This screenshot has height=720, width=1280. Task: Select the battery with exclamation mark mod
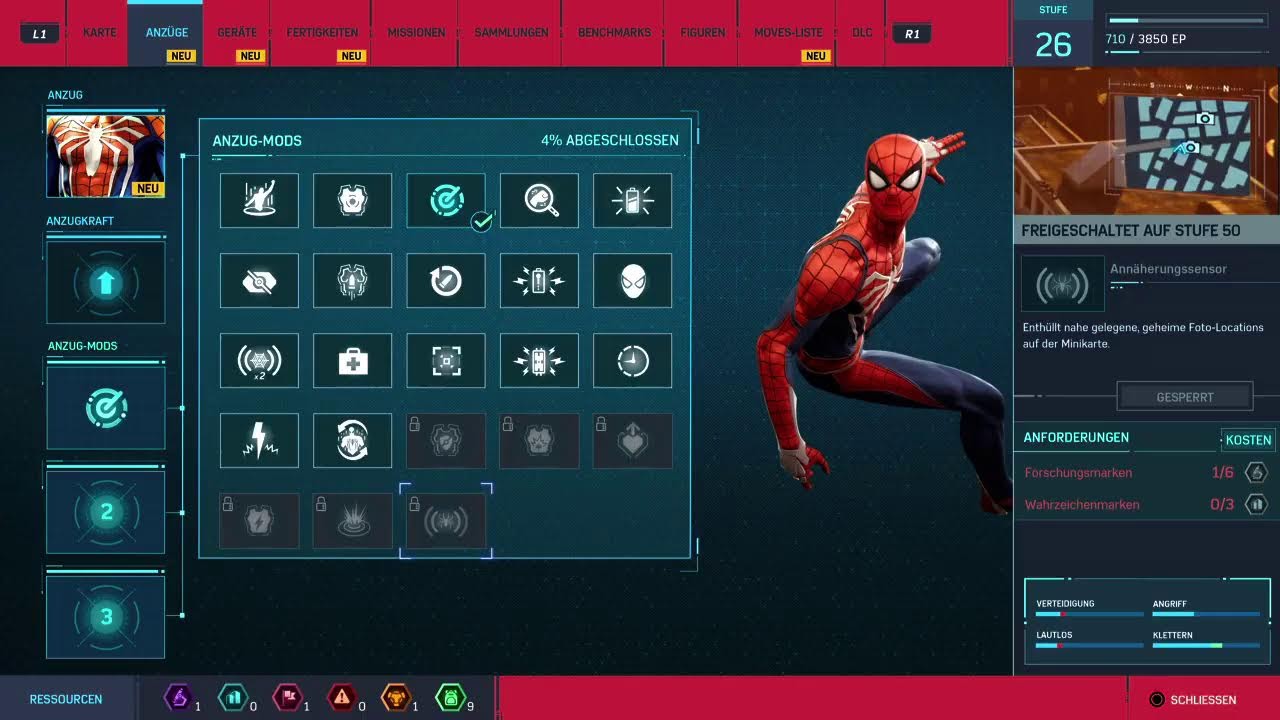(x=539, y=280)
